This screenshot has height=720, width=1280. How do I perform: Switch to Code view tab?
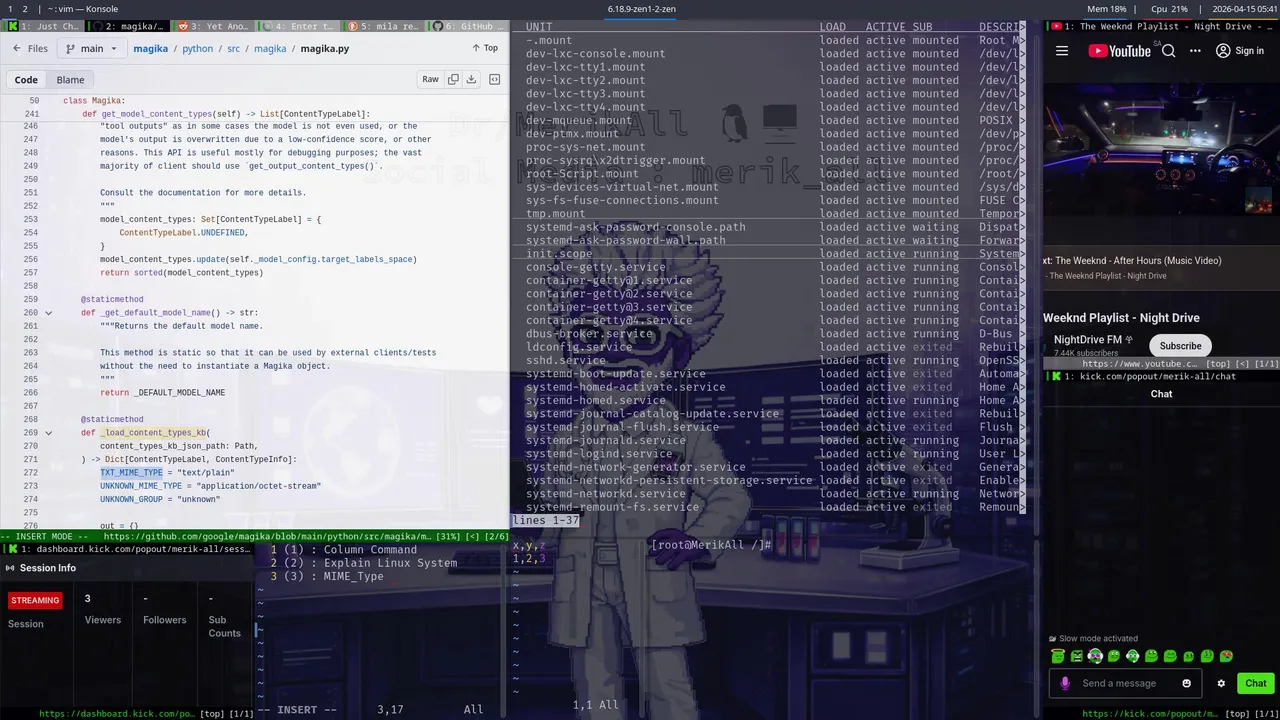(26, 80)
